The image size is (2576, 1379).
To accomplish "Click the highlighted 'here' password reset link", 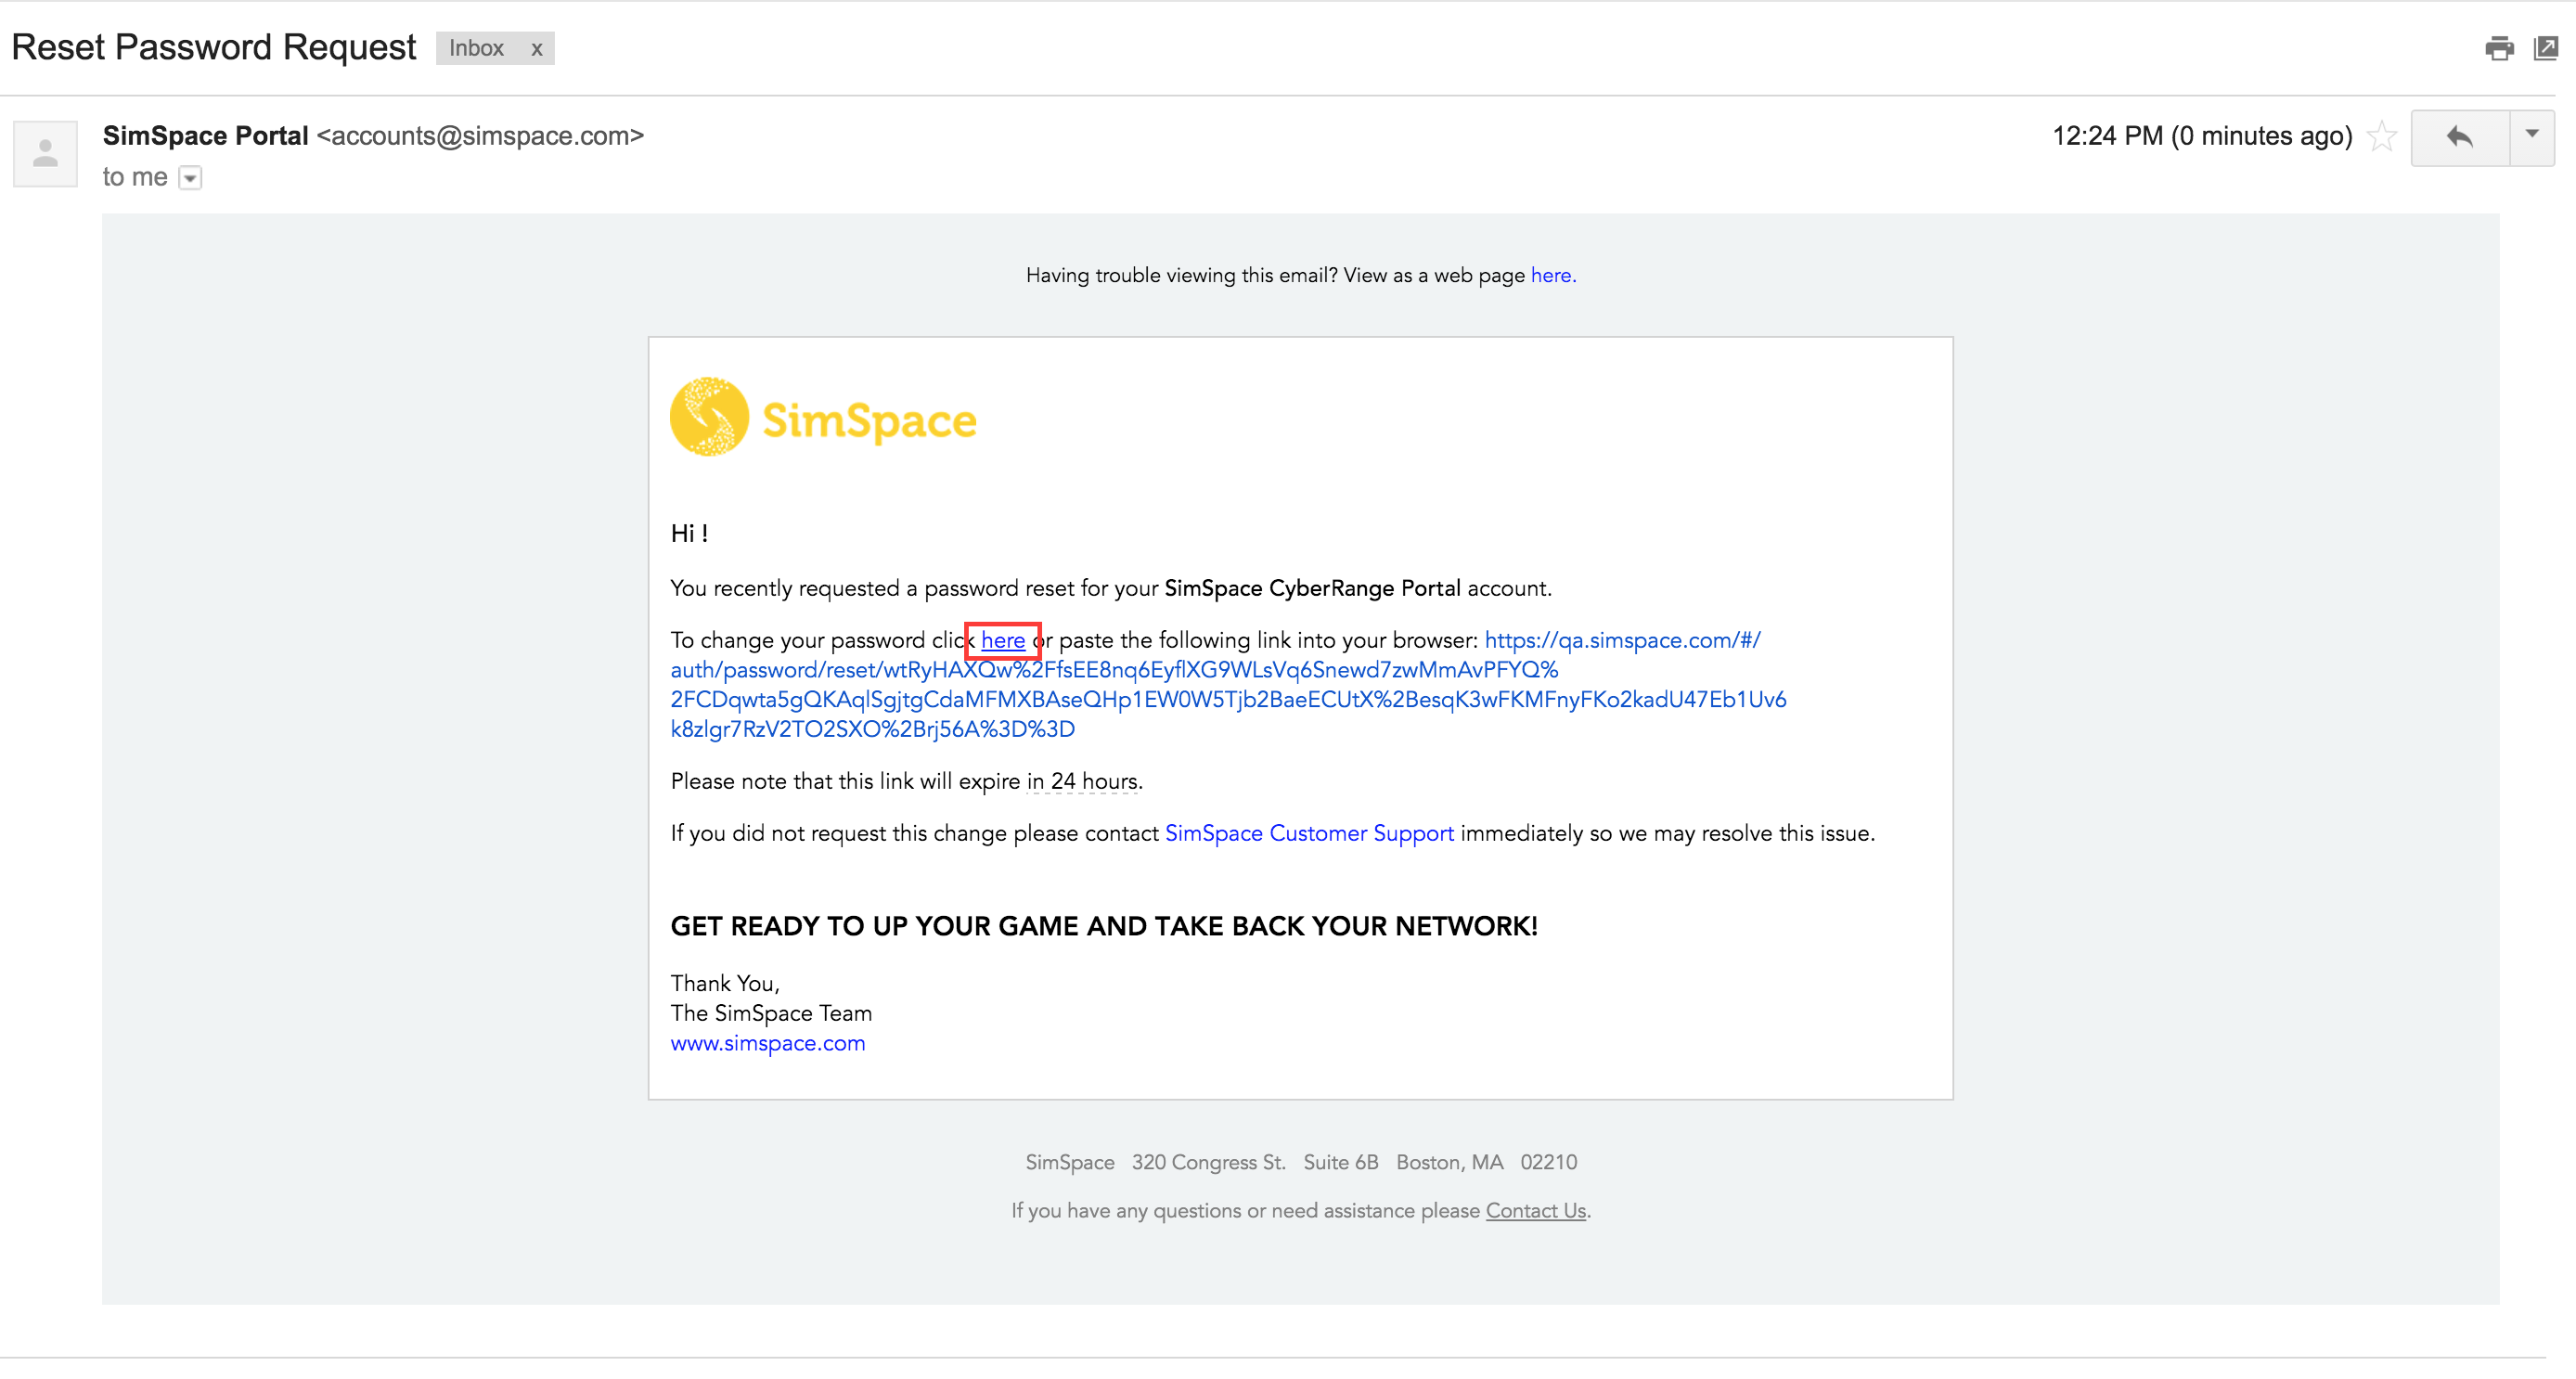I will [1002, 640].
